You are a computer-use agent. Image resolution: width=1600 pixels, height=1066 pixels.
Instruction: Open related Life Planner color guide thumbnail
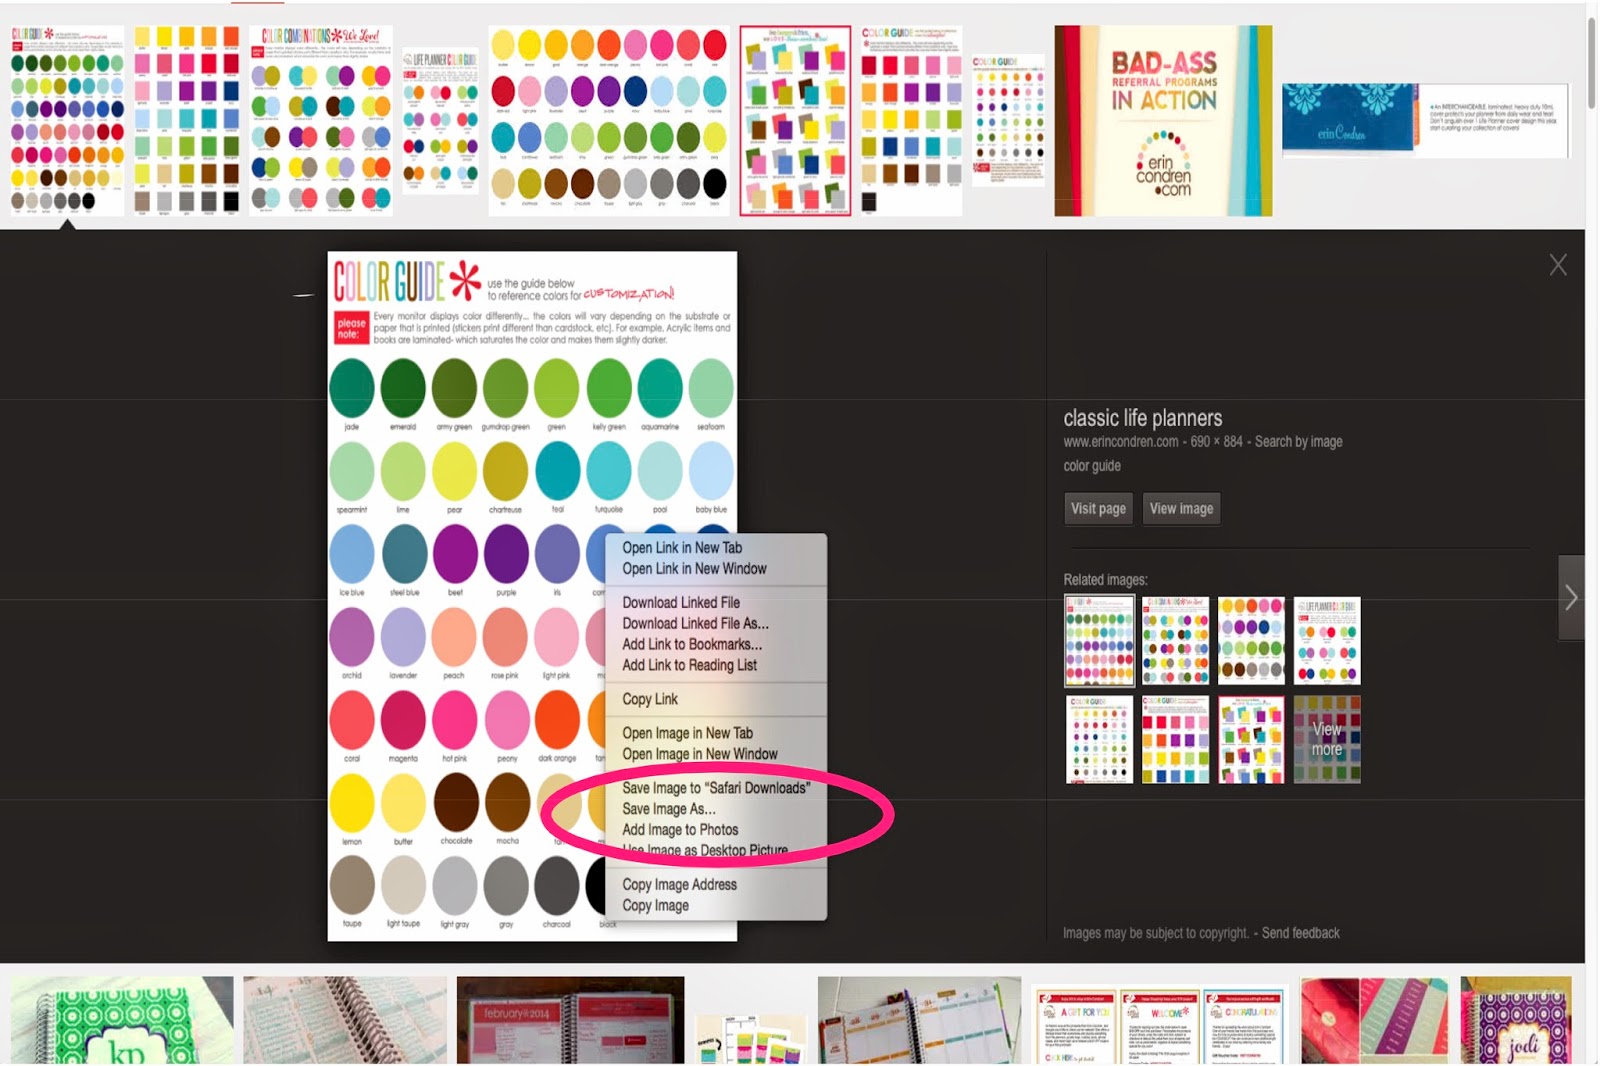(1327, 640)
